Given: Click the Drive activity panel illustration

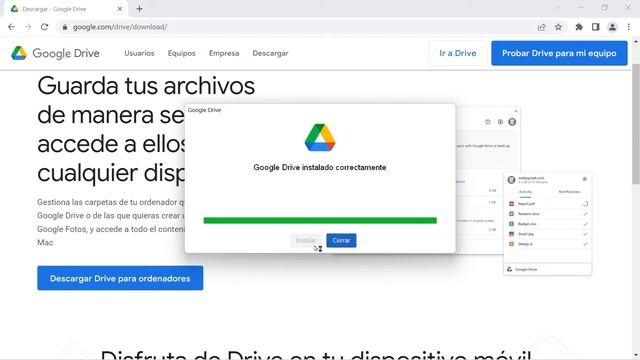Looking at the screenshot, I should tap(548, 224).
